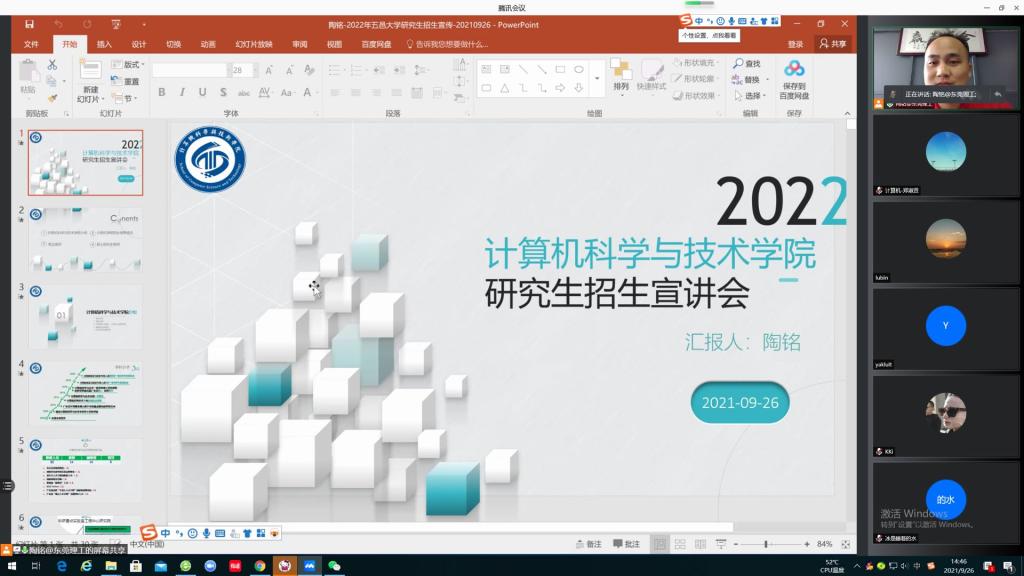Click the Find magnifier icon
The image size is (1024, 576).
[739, 64]
